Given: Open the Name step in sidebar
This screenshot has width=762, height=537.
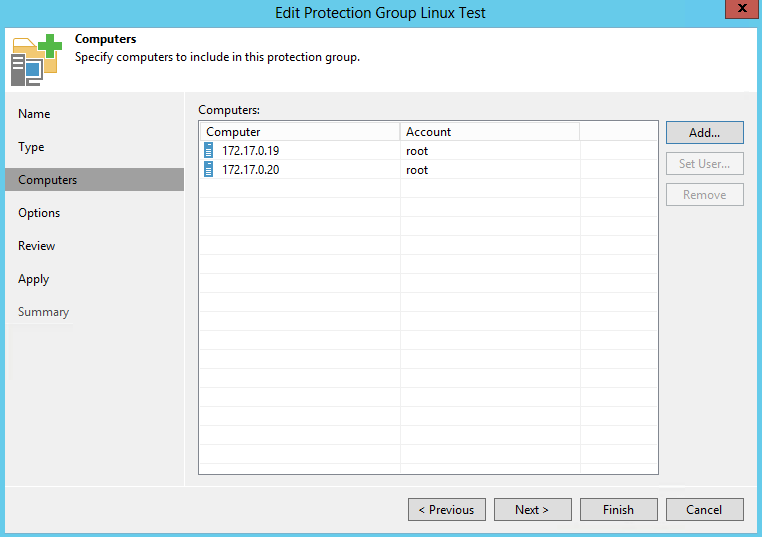Looking at the screenshot, I should pyautogui.click(x=34, y=114).
